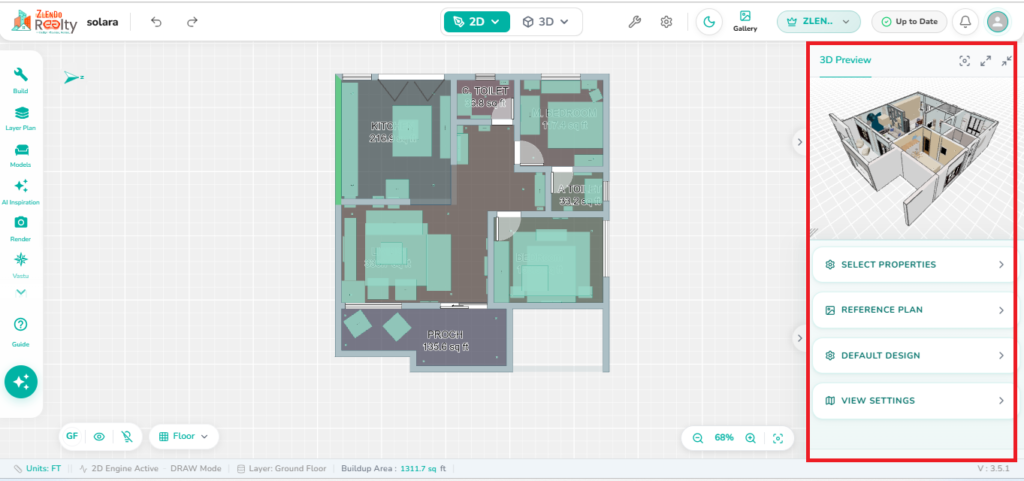Open settings gear in header

(666, 22)
